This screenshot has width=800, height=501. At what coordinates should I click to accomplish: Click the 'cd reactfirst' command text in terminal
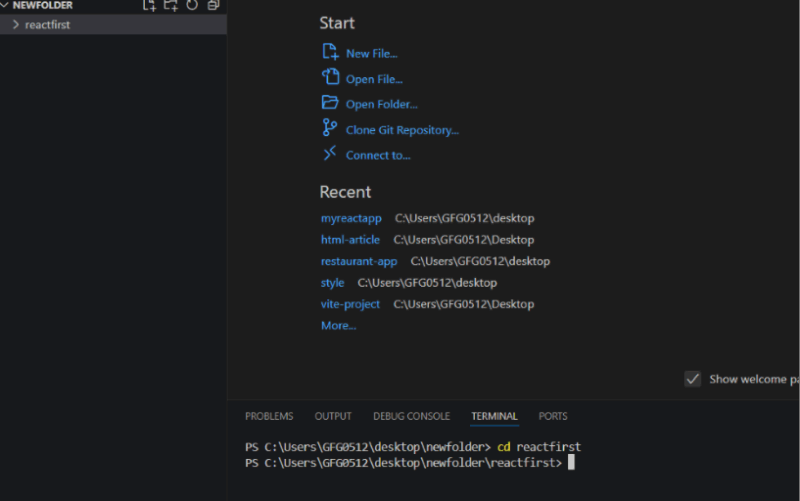point(539,447)
